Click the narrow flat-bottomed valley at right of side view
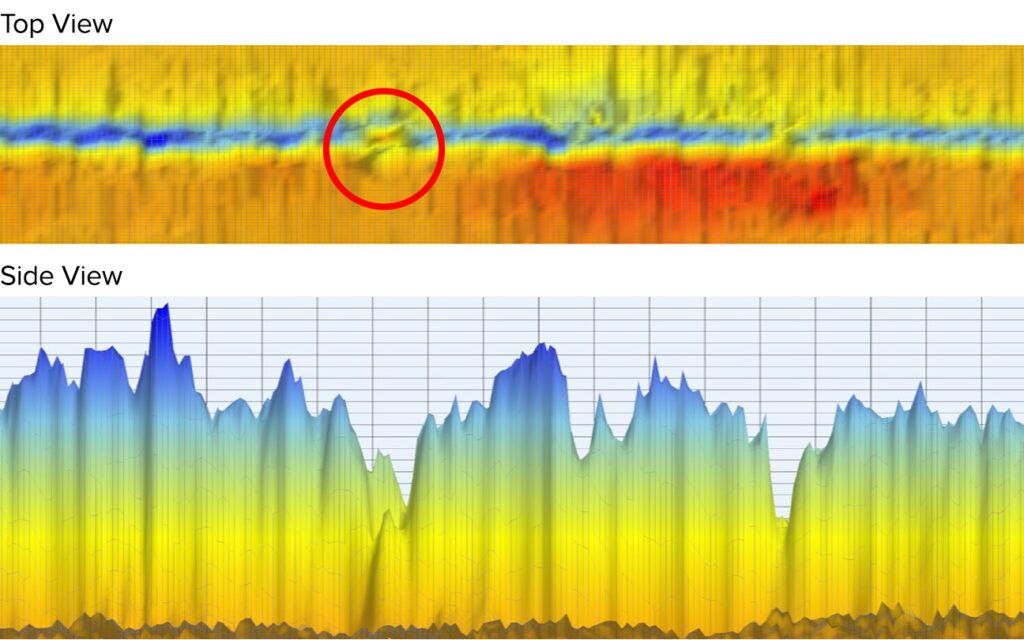This screenshot has width=1024, height=640. 781,503
